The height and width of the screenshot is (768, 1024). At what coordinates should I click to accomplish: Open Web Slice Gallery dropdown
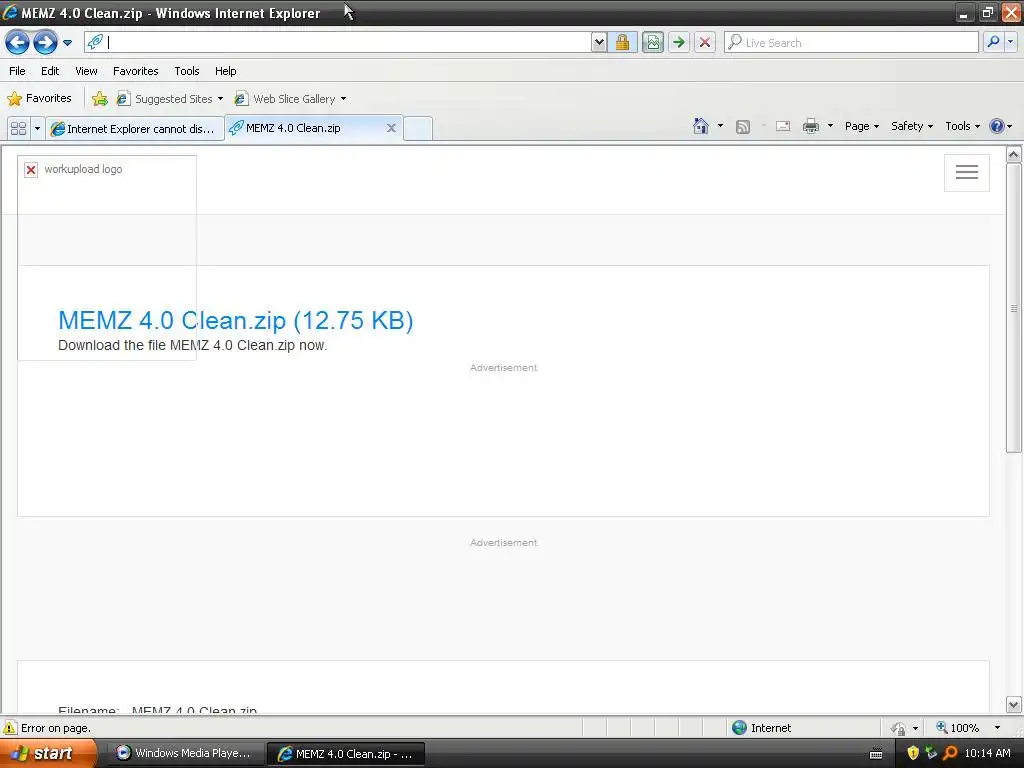coord(291,99)
